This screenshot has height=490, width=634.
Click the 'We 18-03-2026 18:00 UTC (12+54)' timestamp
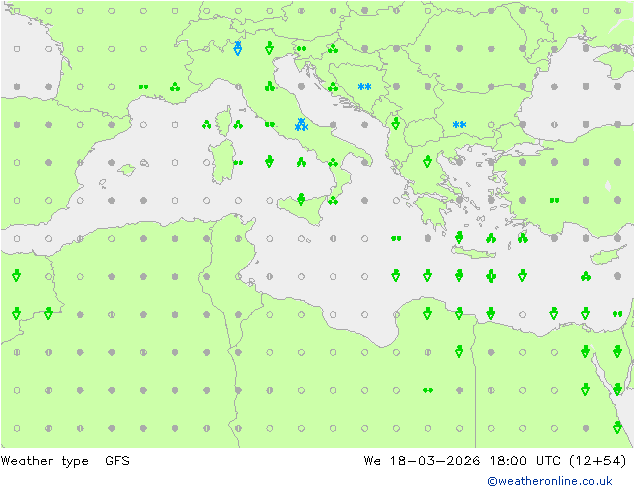click(x=495, y=461)
